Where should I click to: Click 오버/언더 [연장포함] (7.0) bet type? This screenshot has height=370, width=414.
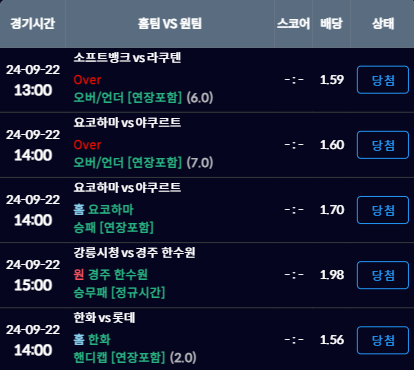[x=143, y=163]
